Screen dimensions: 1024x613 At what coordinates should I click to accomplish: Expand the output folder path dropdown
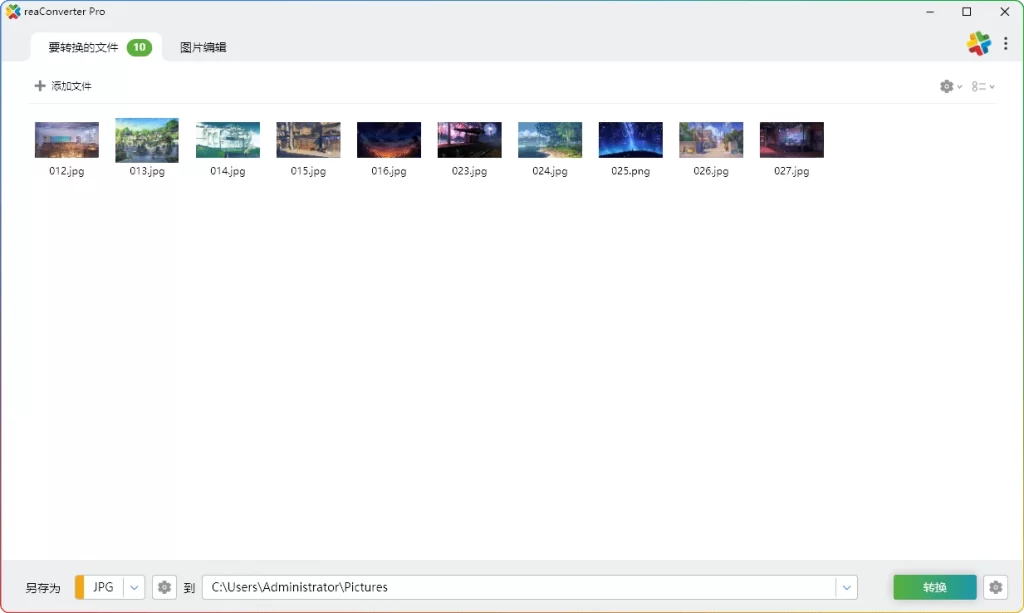(847, 587)
